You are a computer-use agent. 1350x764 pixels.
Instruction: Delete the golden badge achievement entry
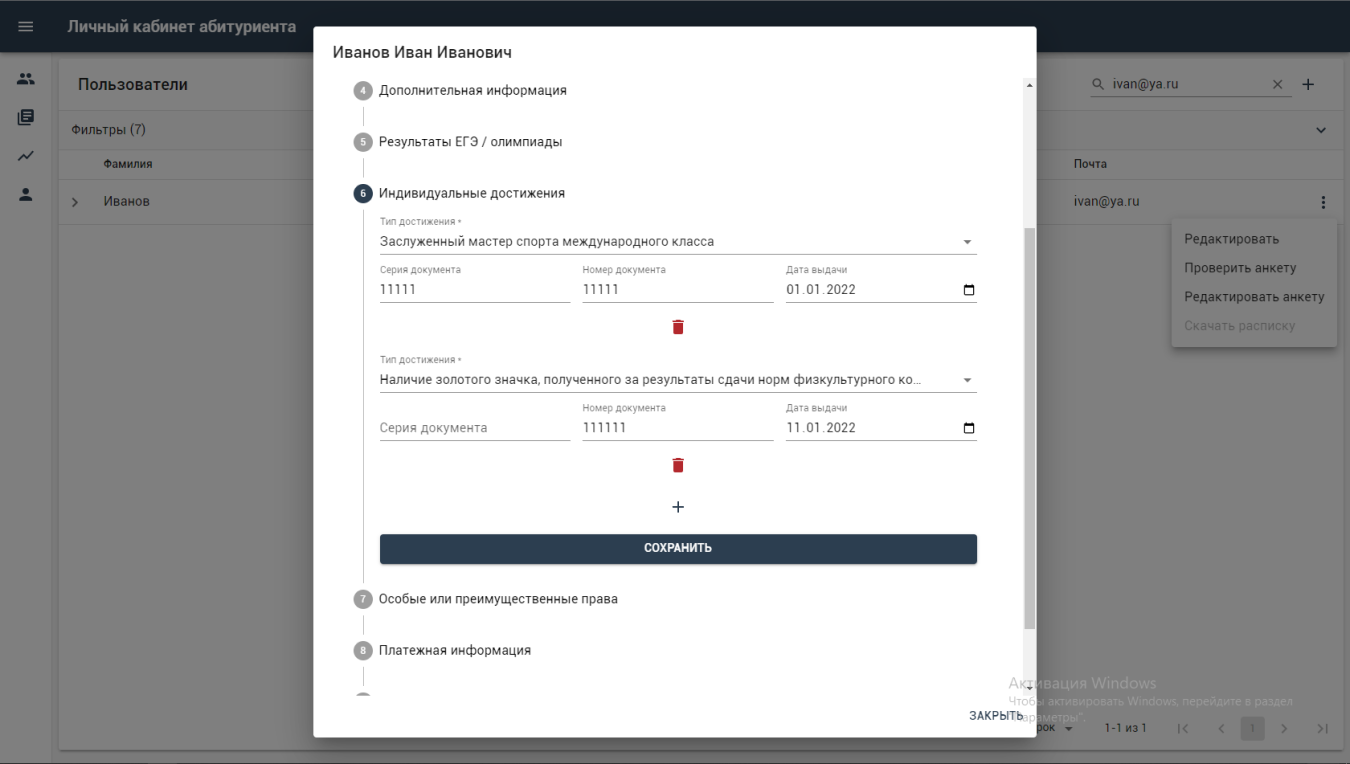point(678,465)
